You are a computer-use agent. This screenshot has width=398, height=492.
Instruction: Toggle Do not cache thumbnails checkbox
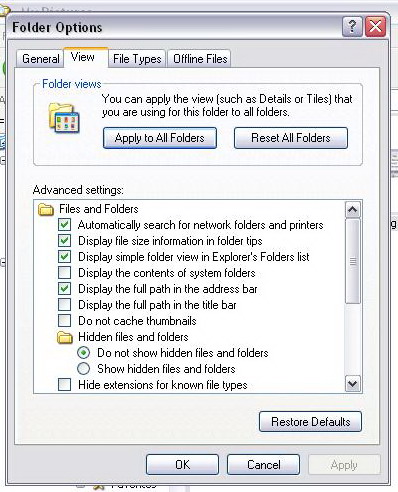tap(64, 321)
